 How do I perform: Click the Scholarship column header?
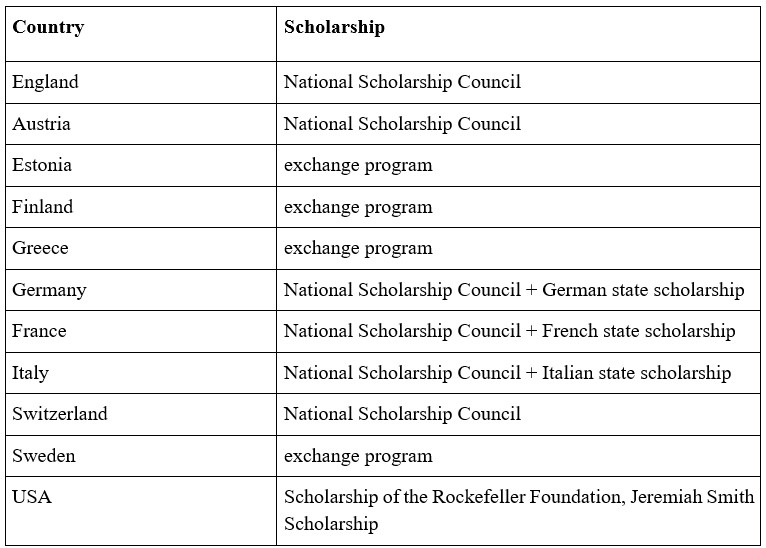(334, 27)
